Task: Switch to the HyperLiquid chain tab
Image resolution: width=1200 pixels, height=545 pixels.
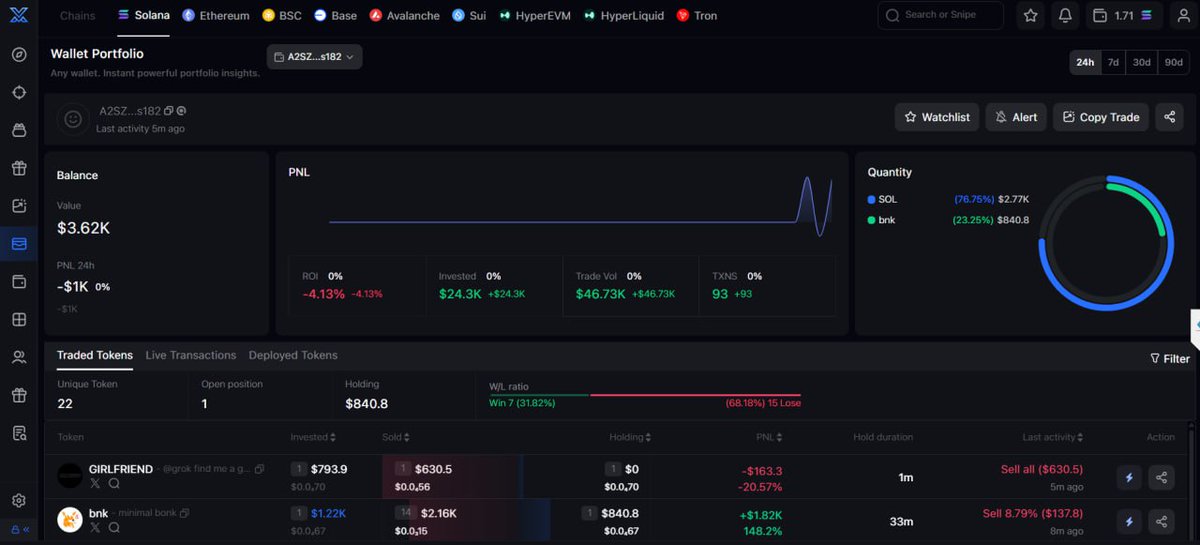Action: (624, 16)
